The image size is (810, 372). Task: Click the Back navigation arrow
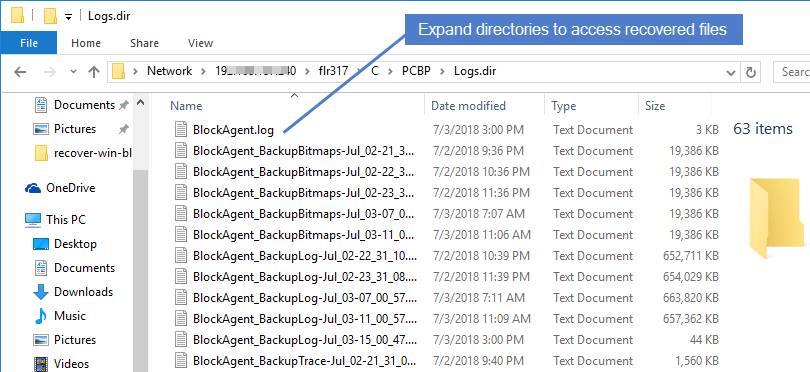20,72
